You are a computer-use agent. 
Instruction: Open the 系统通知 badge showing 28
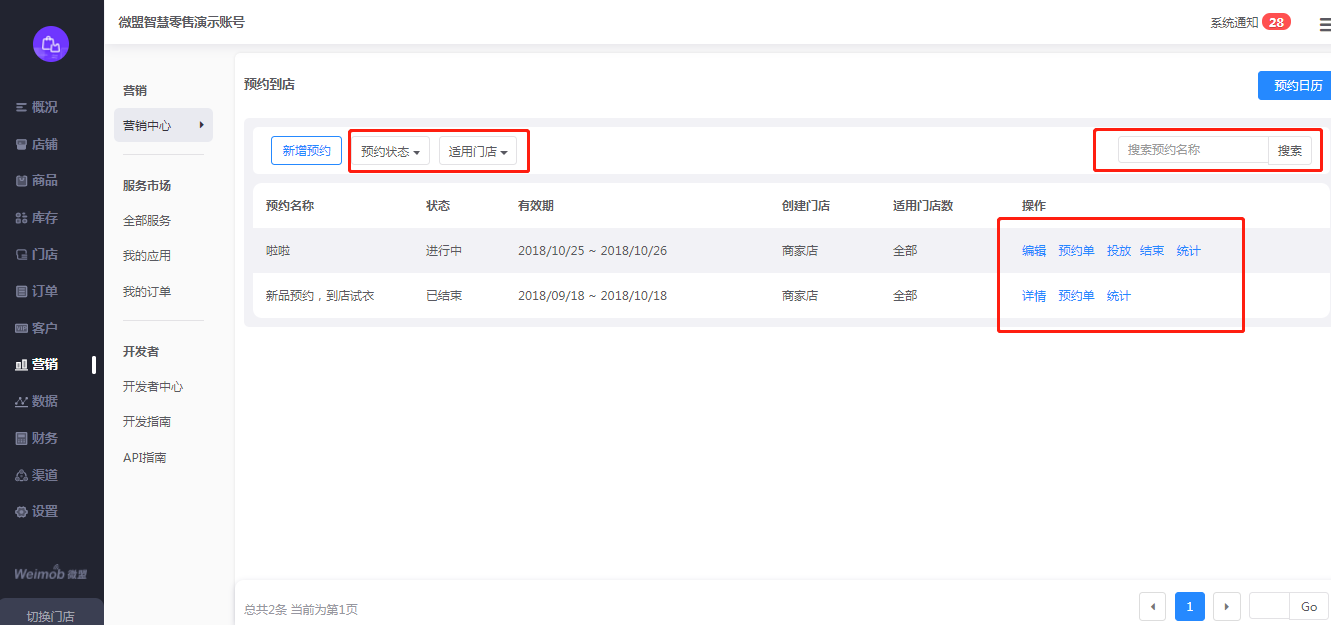1275,22
